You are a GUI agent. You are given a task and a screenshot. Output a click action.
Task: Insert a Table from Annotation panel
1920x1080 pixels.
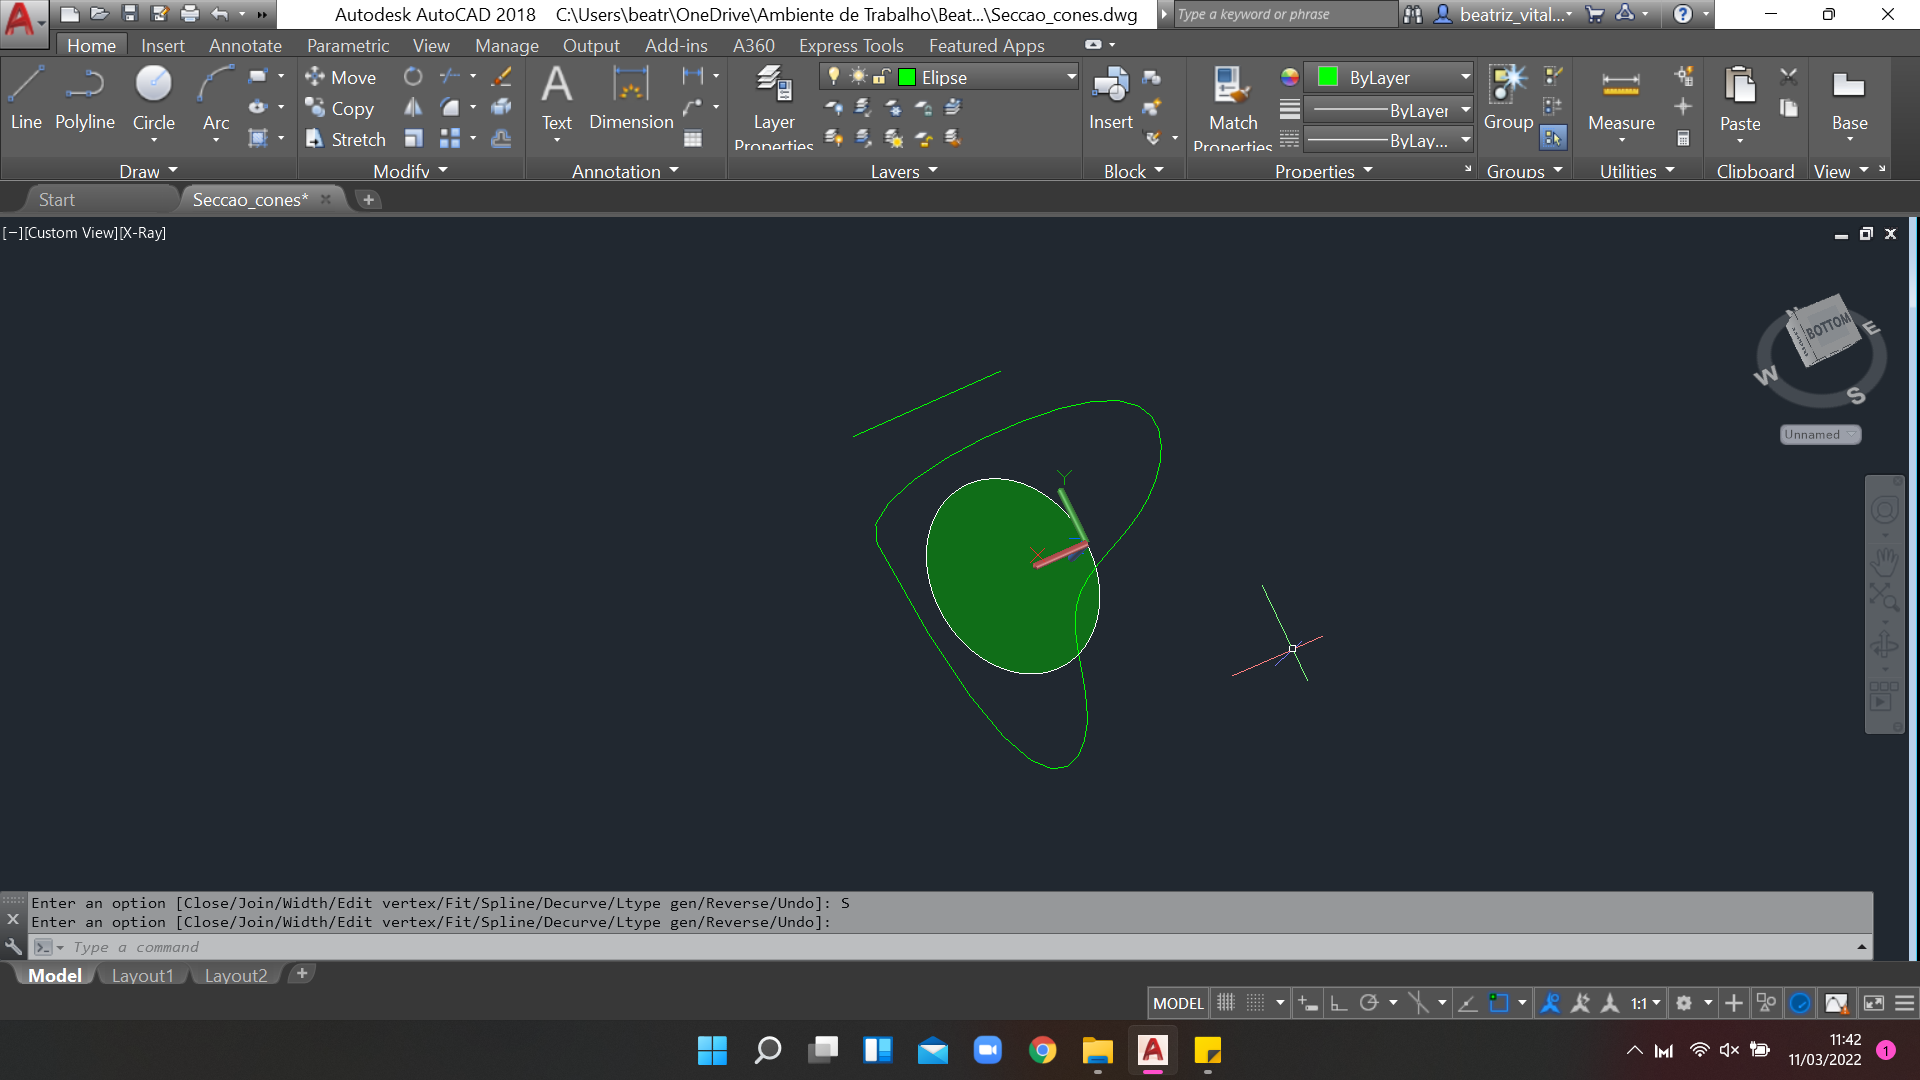tap(693, 138)
